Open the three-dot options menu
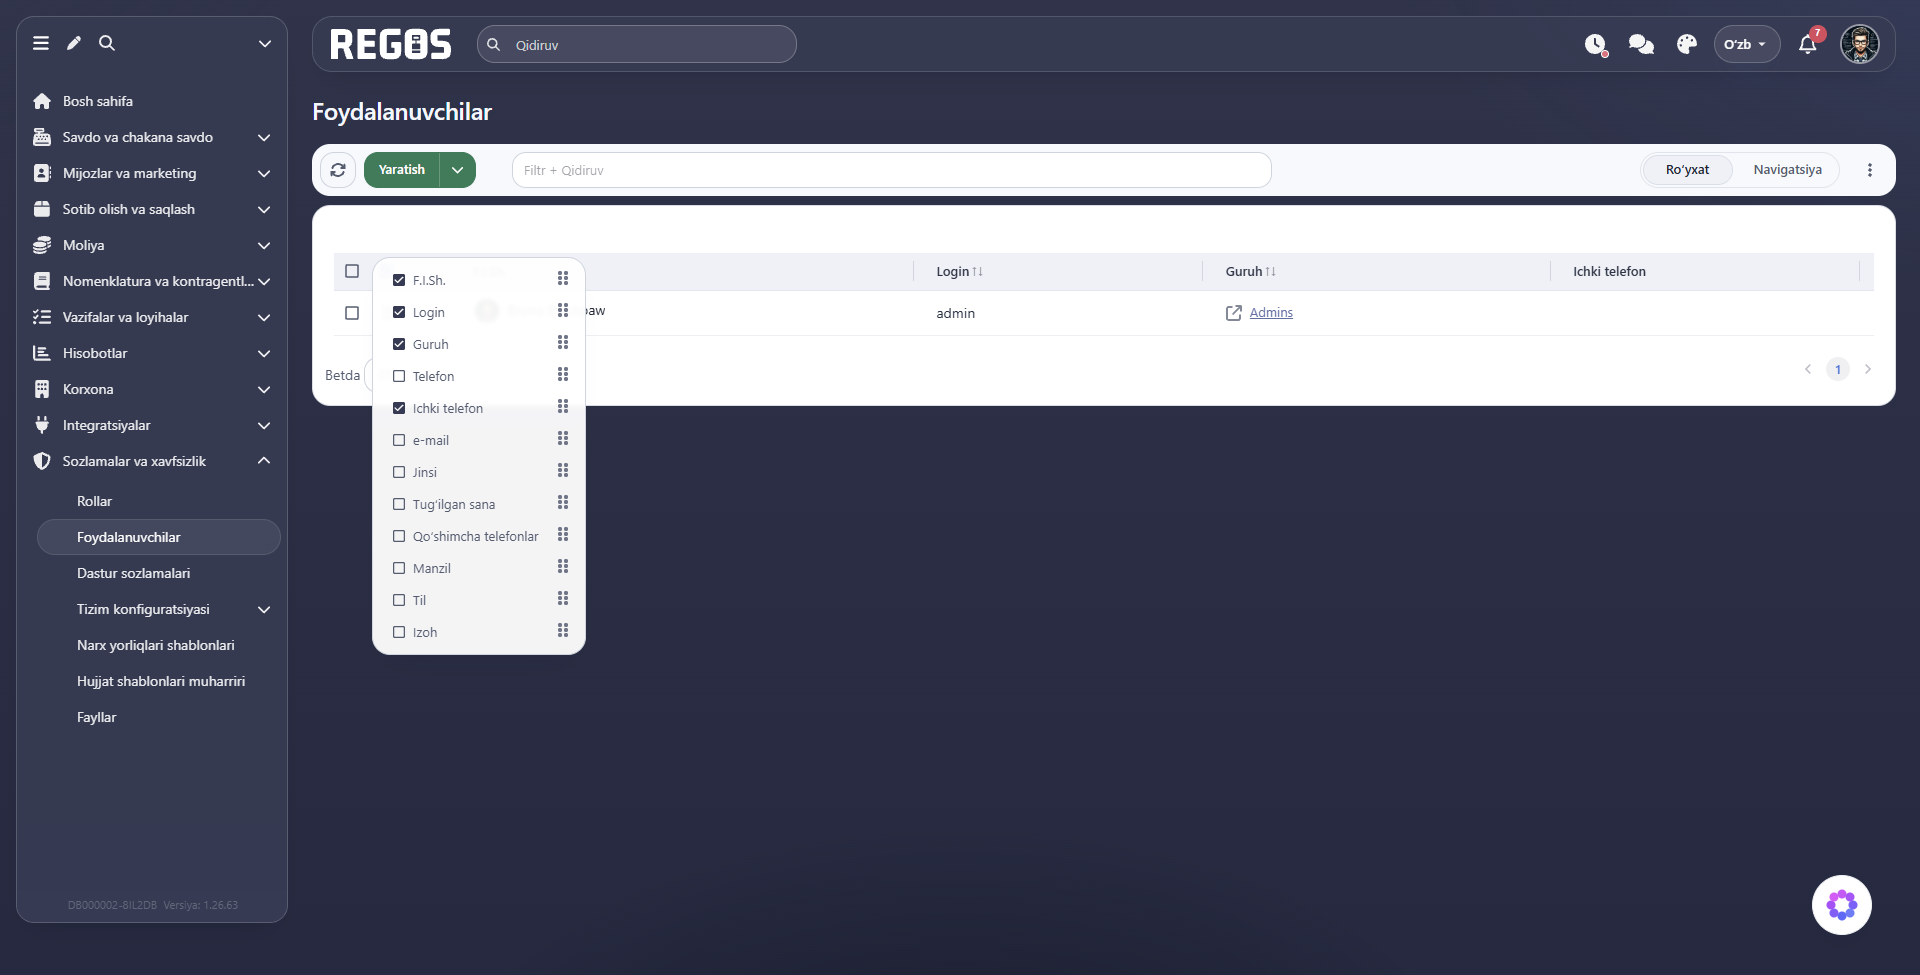The width and height of the screenshot is (1920, 975). click(x=1870, y=170)
